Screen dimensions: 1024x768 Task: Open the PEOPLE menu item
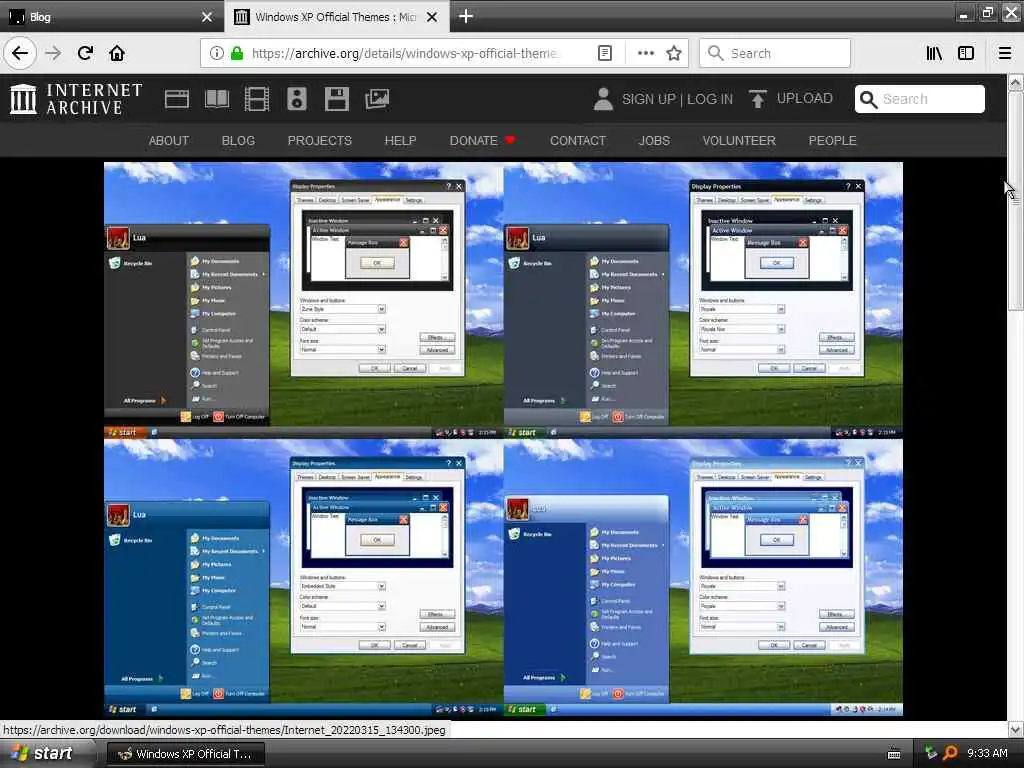point(833,140)
